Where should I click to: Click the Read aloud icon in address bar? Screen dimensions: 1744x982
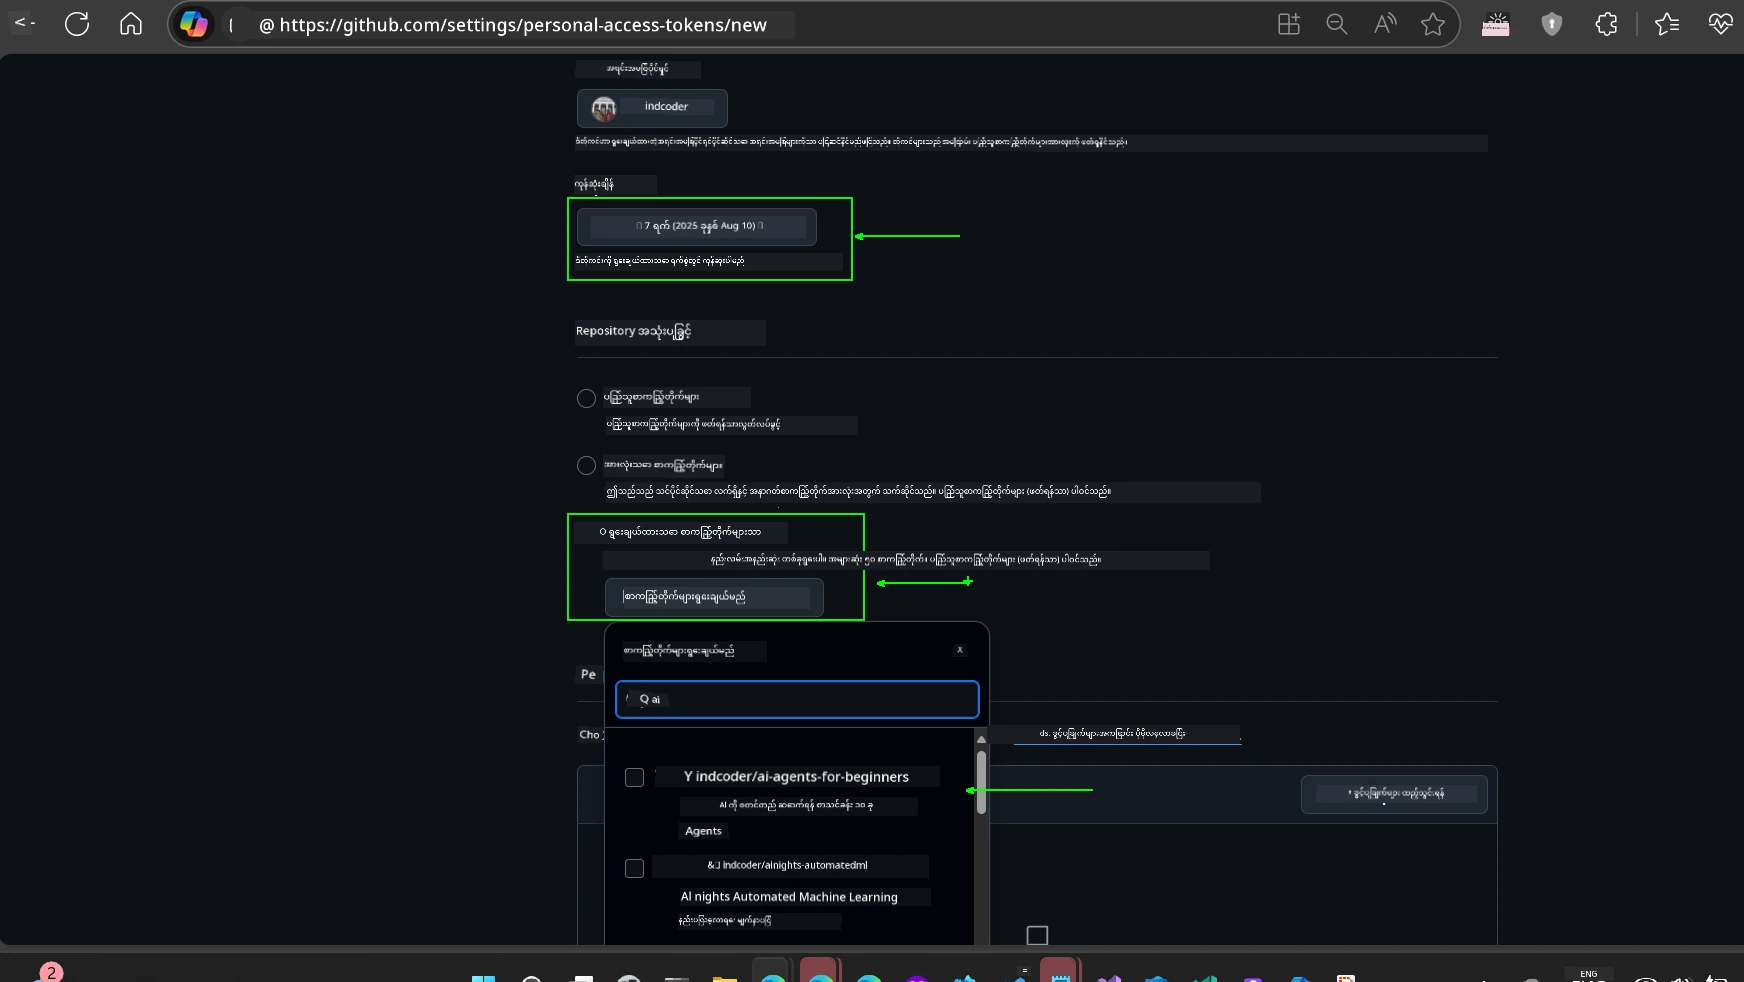1384,24
